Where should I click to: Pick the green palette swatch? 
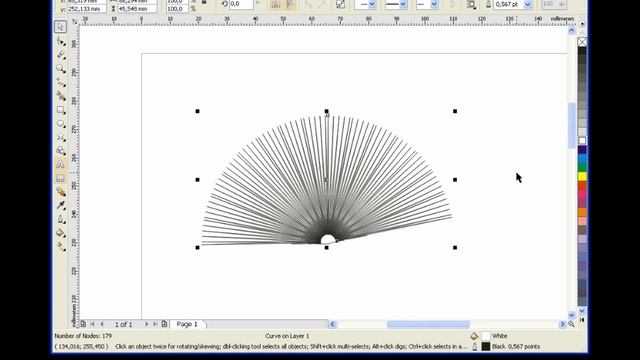pyautogui.click(x=582, y=167)
